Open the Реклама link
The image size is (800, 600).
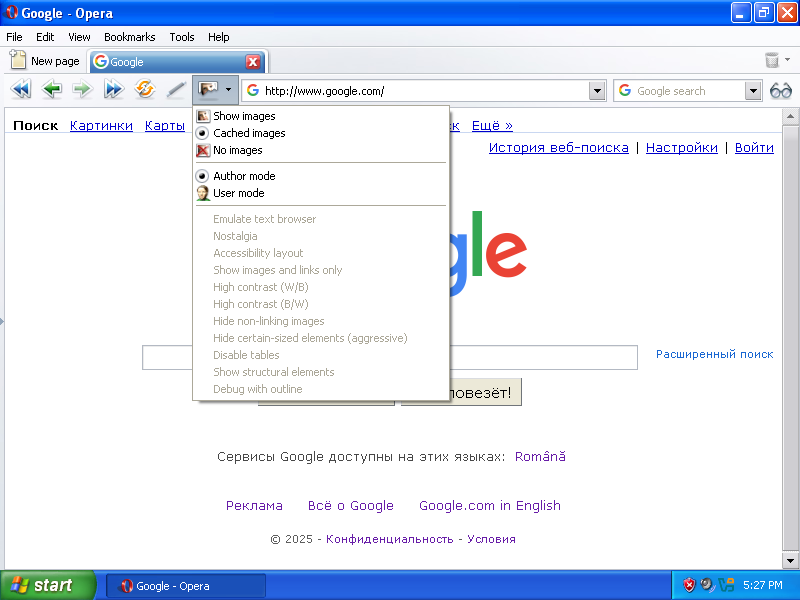[254, 505]
